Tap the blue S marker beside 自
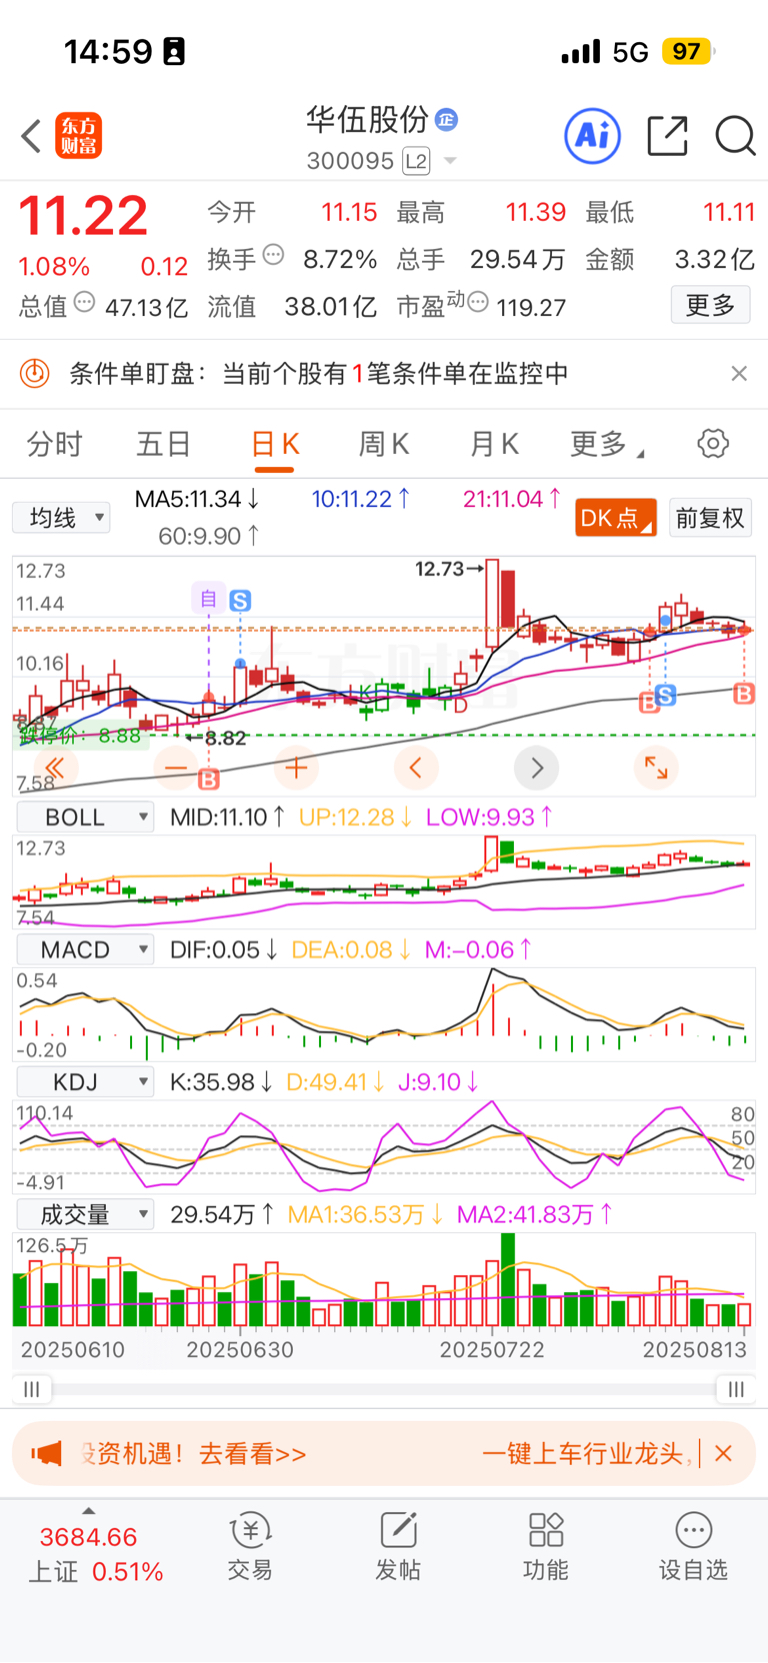The image size is (768, 1663). click(x=240, y=601)
